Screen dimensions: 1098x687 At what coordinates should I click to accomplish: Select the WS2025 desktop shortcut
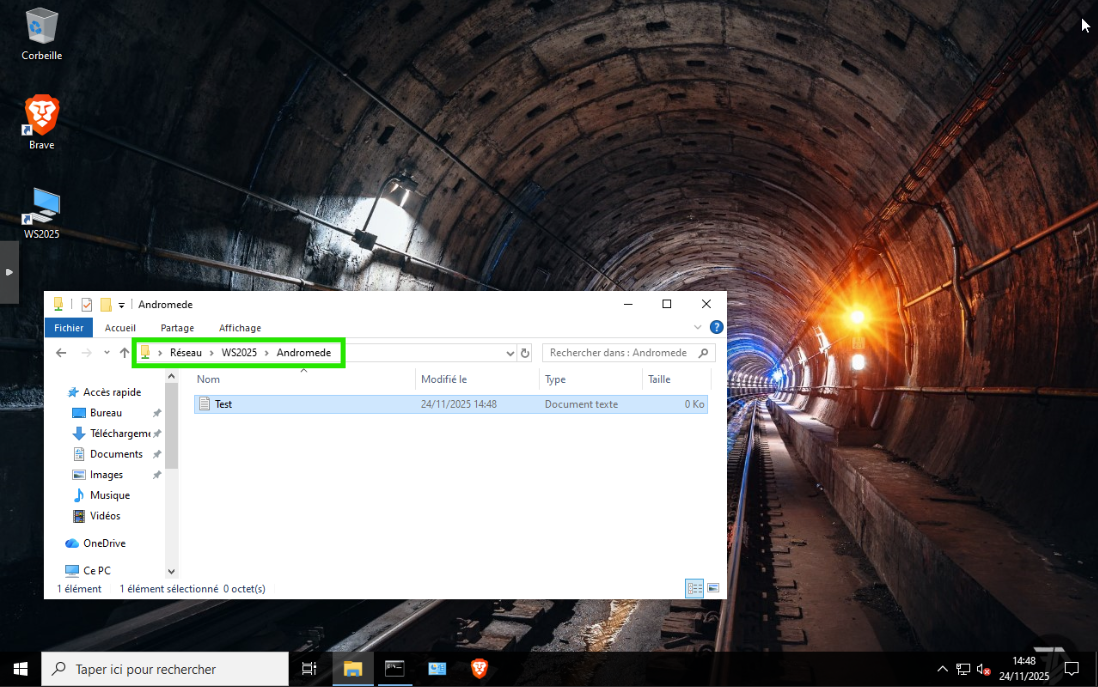click(41, 208)
